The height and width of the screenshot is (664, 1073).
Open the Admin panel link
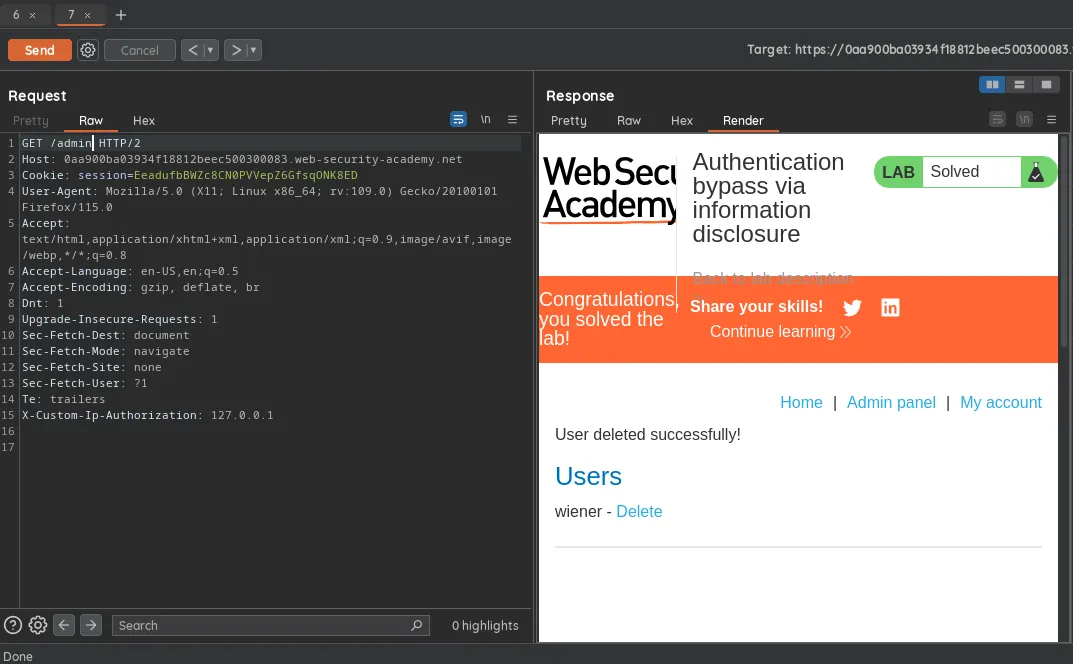[x=891, y=403]
